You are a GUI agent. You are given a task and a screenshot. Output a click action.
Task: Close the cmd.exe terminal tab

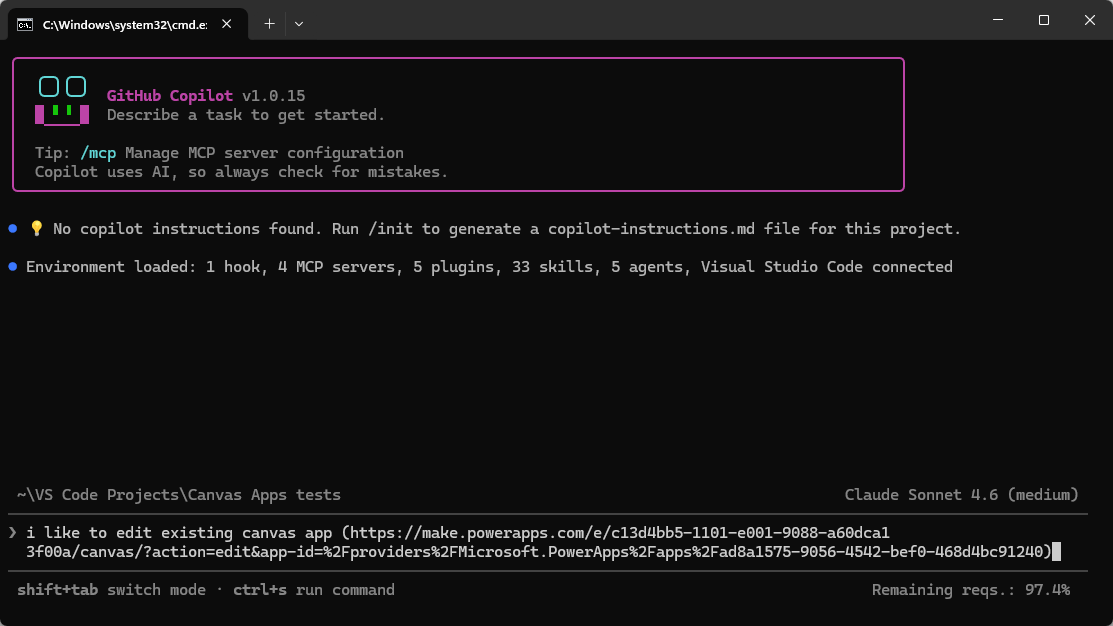point(227,23)
